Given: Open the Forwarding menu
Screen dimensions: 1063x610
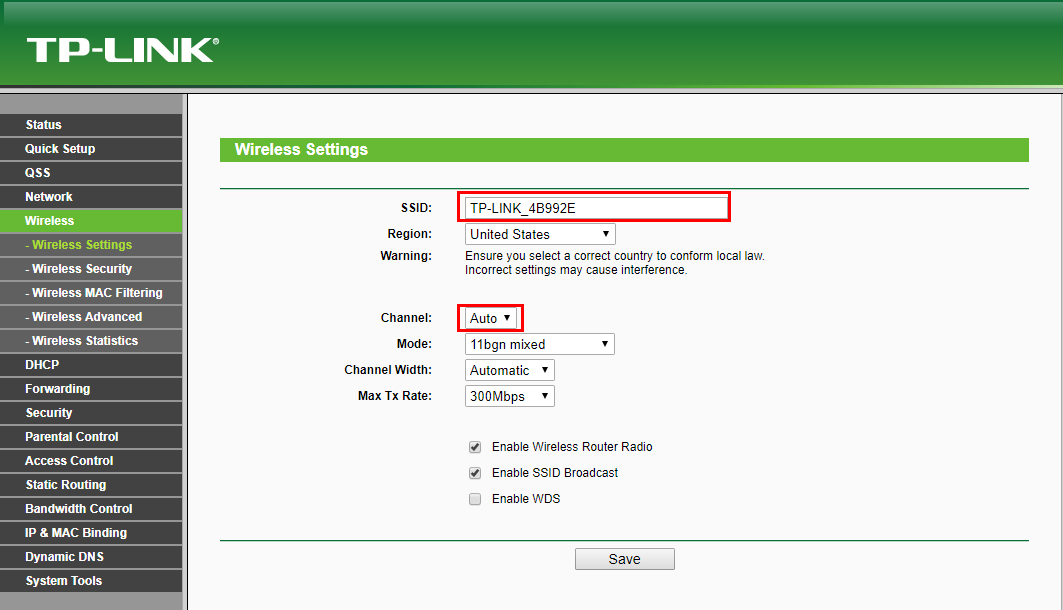Looking at the screenshot, I should tap(91, 389).
